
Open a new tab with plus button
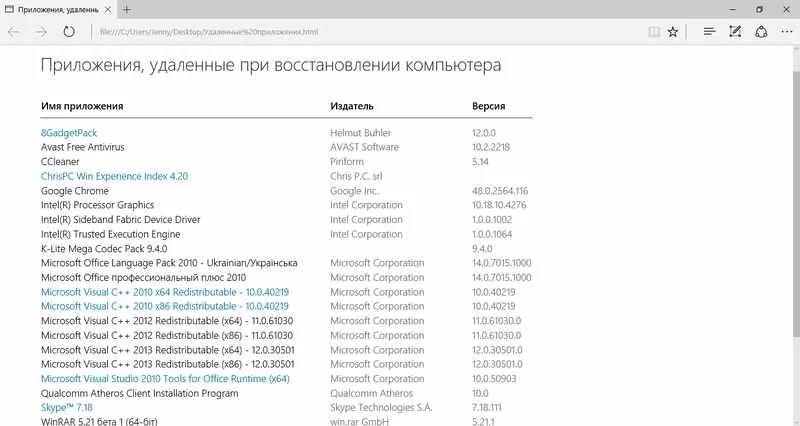point(127,9)
